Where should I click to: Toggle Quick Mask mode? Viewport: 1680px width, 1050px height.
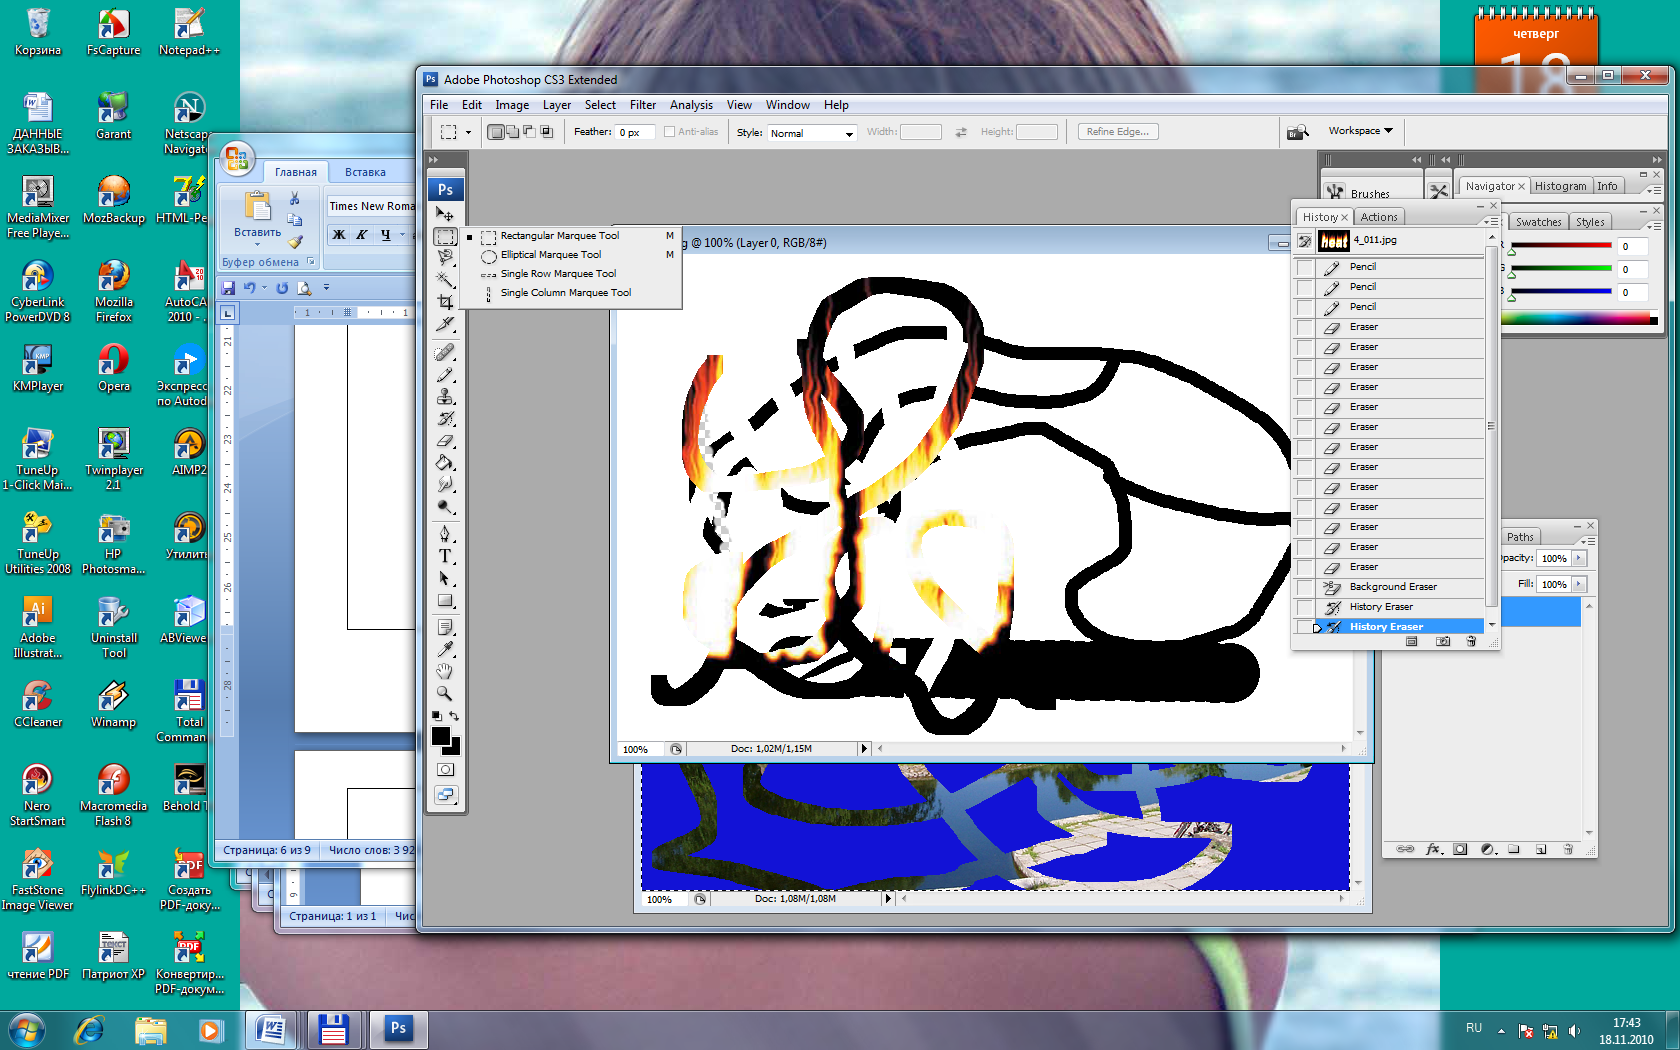click(x=445, y=769)
